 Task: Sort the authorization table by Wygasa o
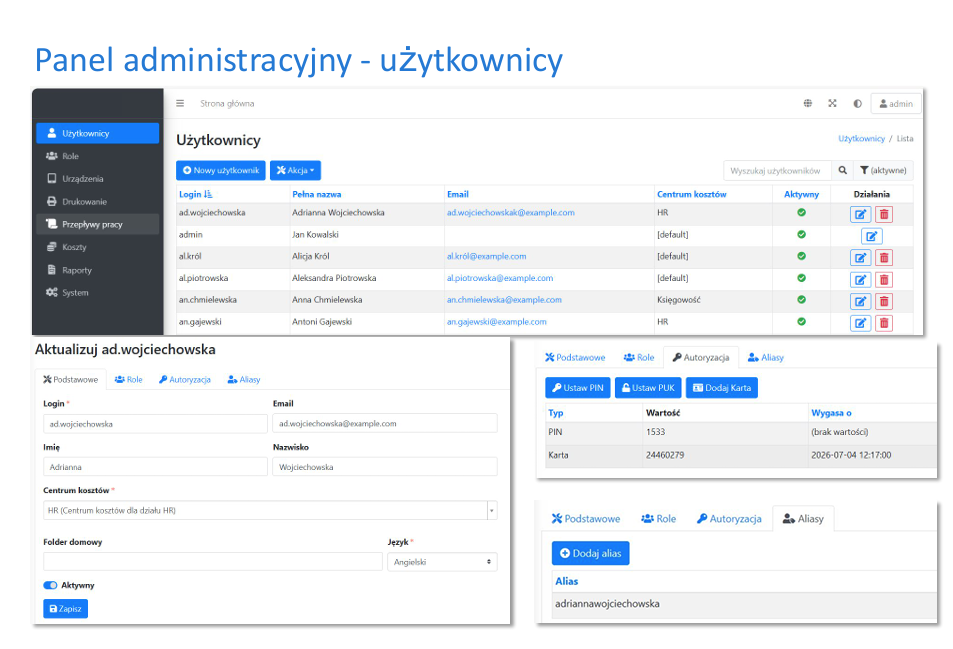coord(831,413)
